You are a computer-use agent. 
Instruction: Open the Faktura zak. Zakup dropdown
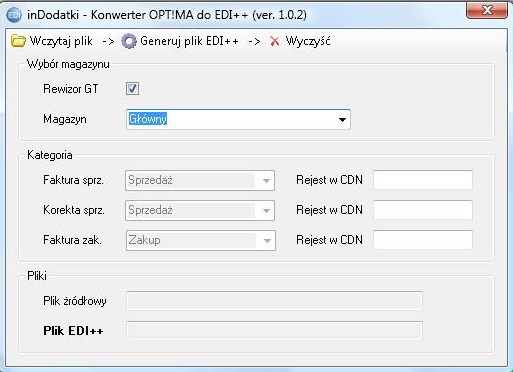[201, 240]
